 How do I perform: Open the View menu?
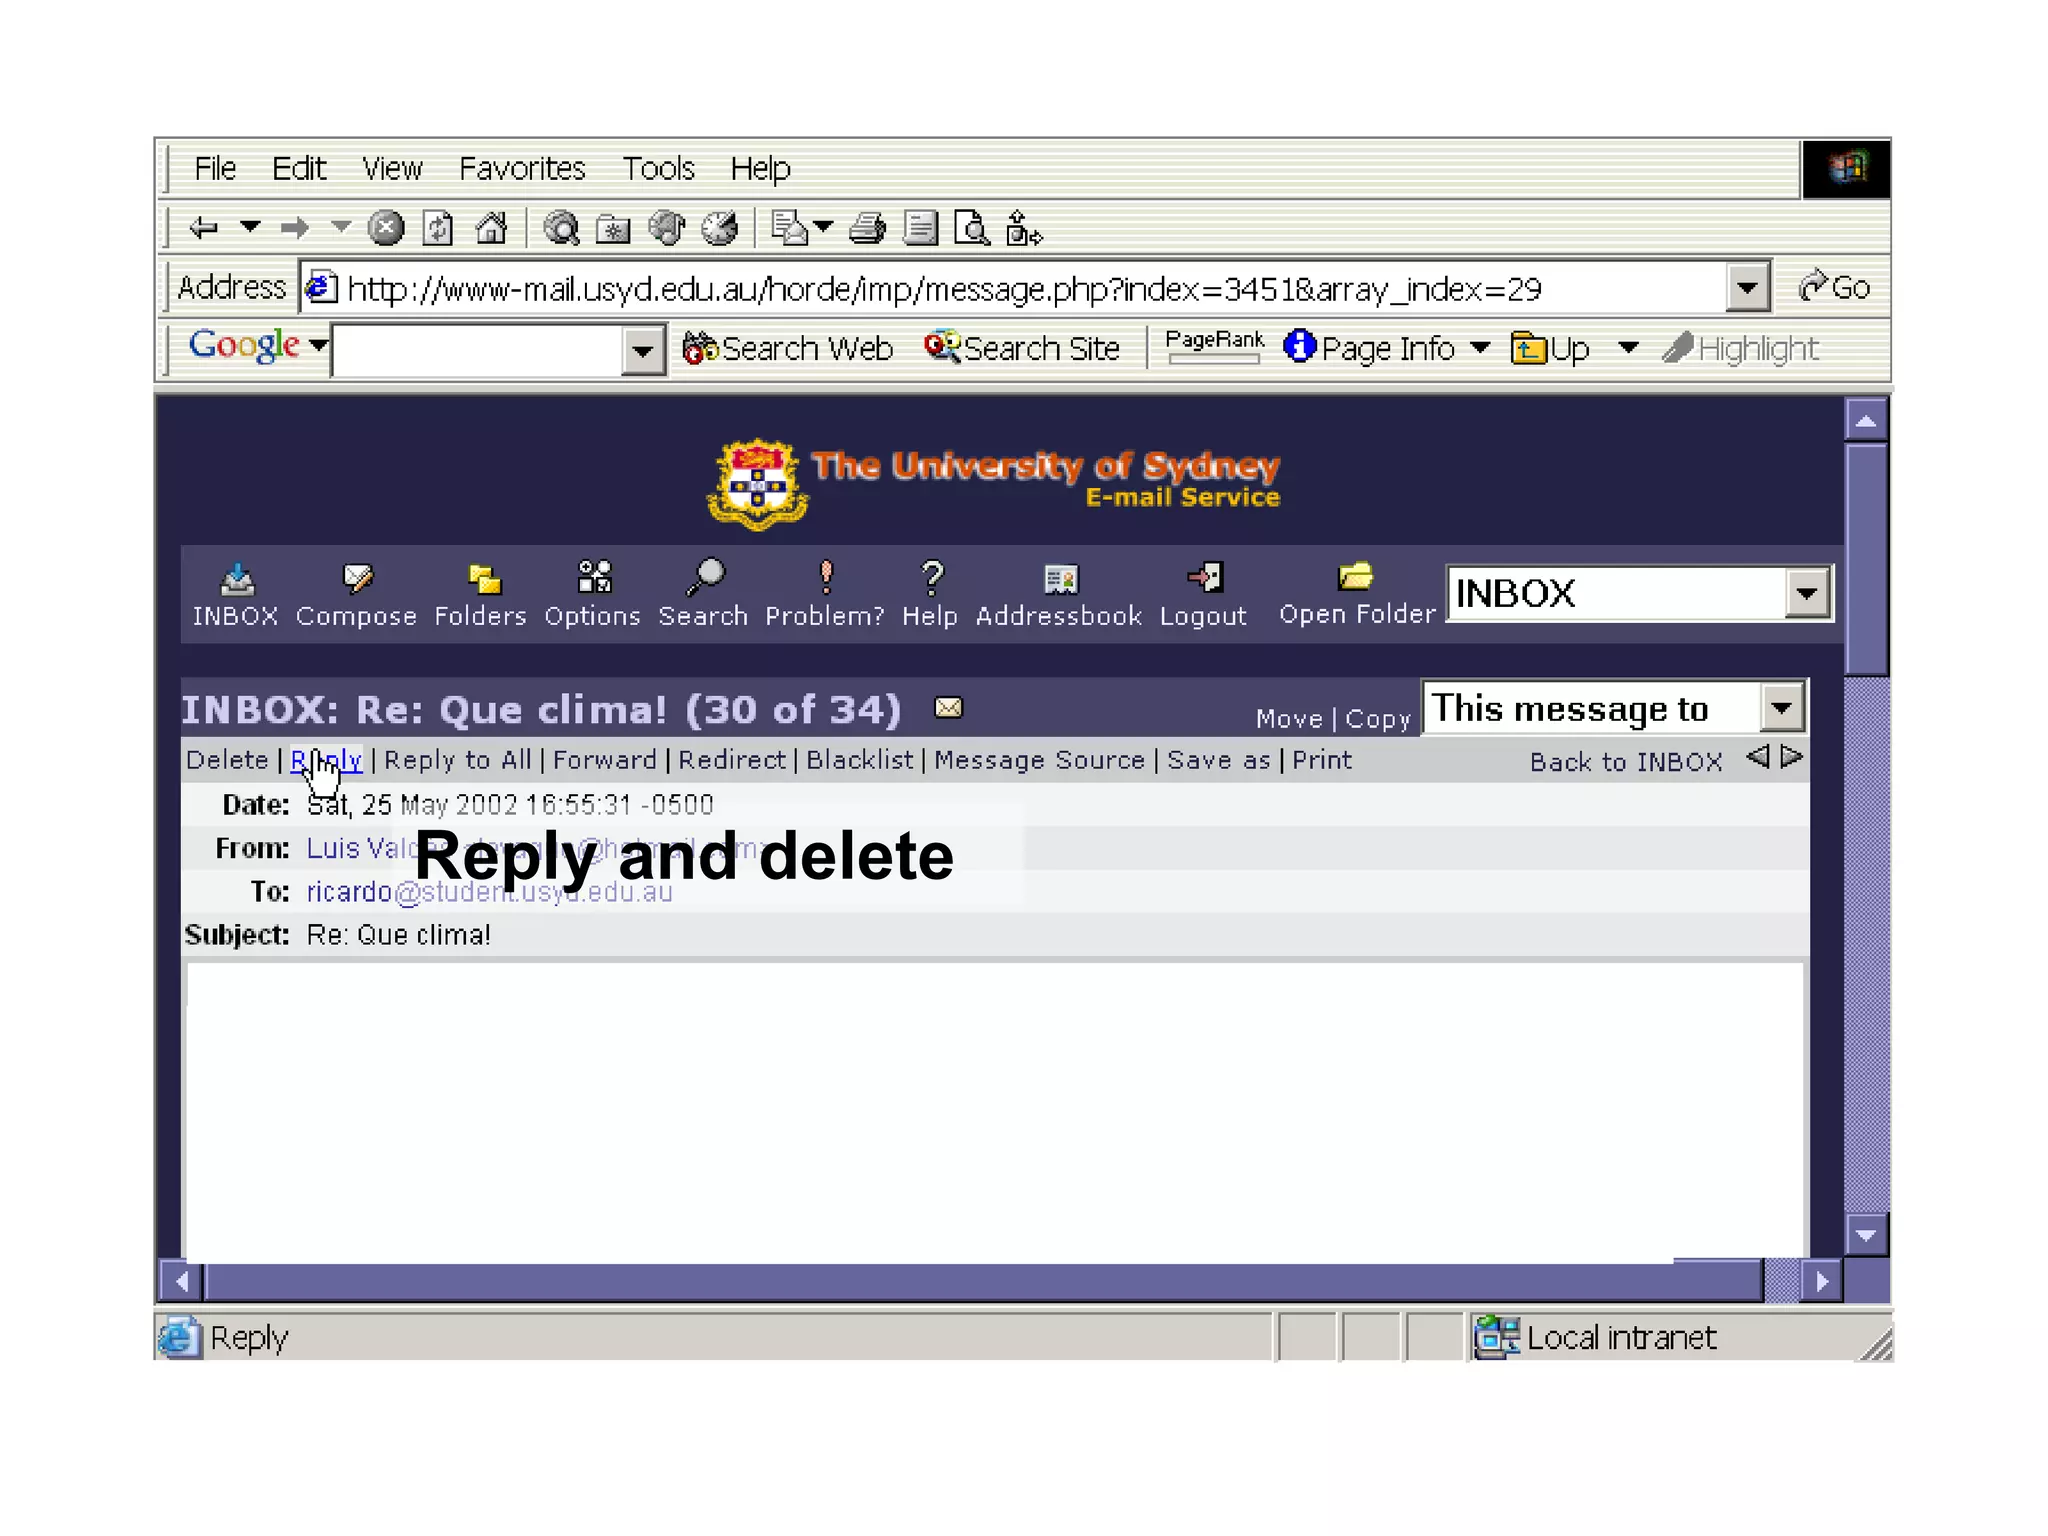(x=392, y=168)
